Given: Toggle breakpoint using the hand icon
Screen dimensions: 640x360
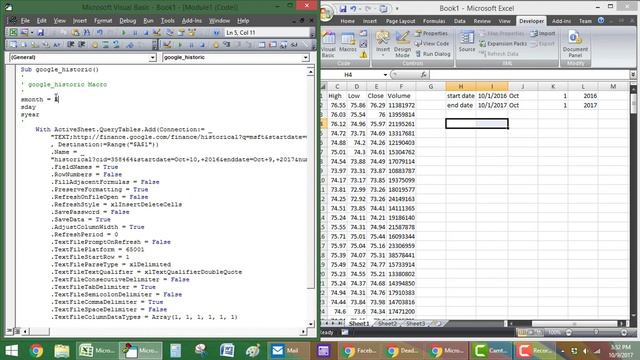Looking at the screenshot, I should pyautogui.click(x=95, y=44).
